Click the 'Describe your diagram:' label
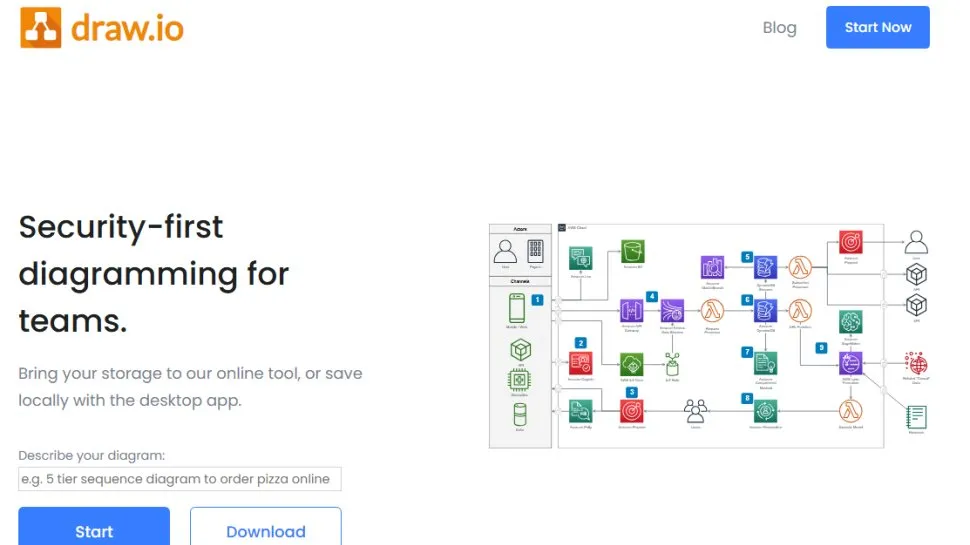Viewport: 970px width, 545px height. coord(92,455)
